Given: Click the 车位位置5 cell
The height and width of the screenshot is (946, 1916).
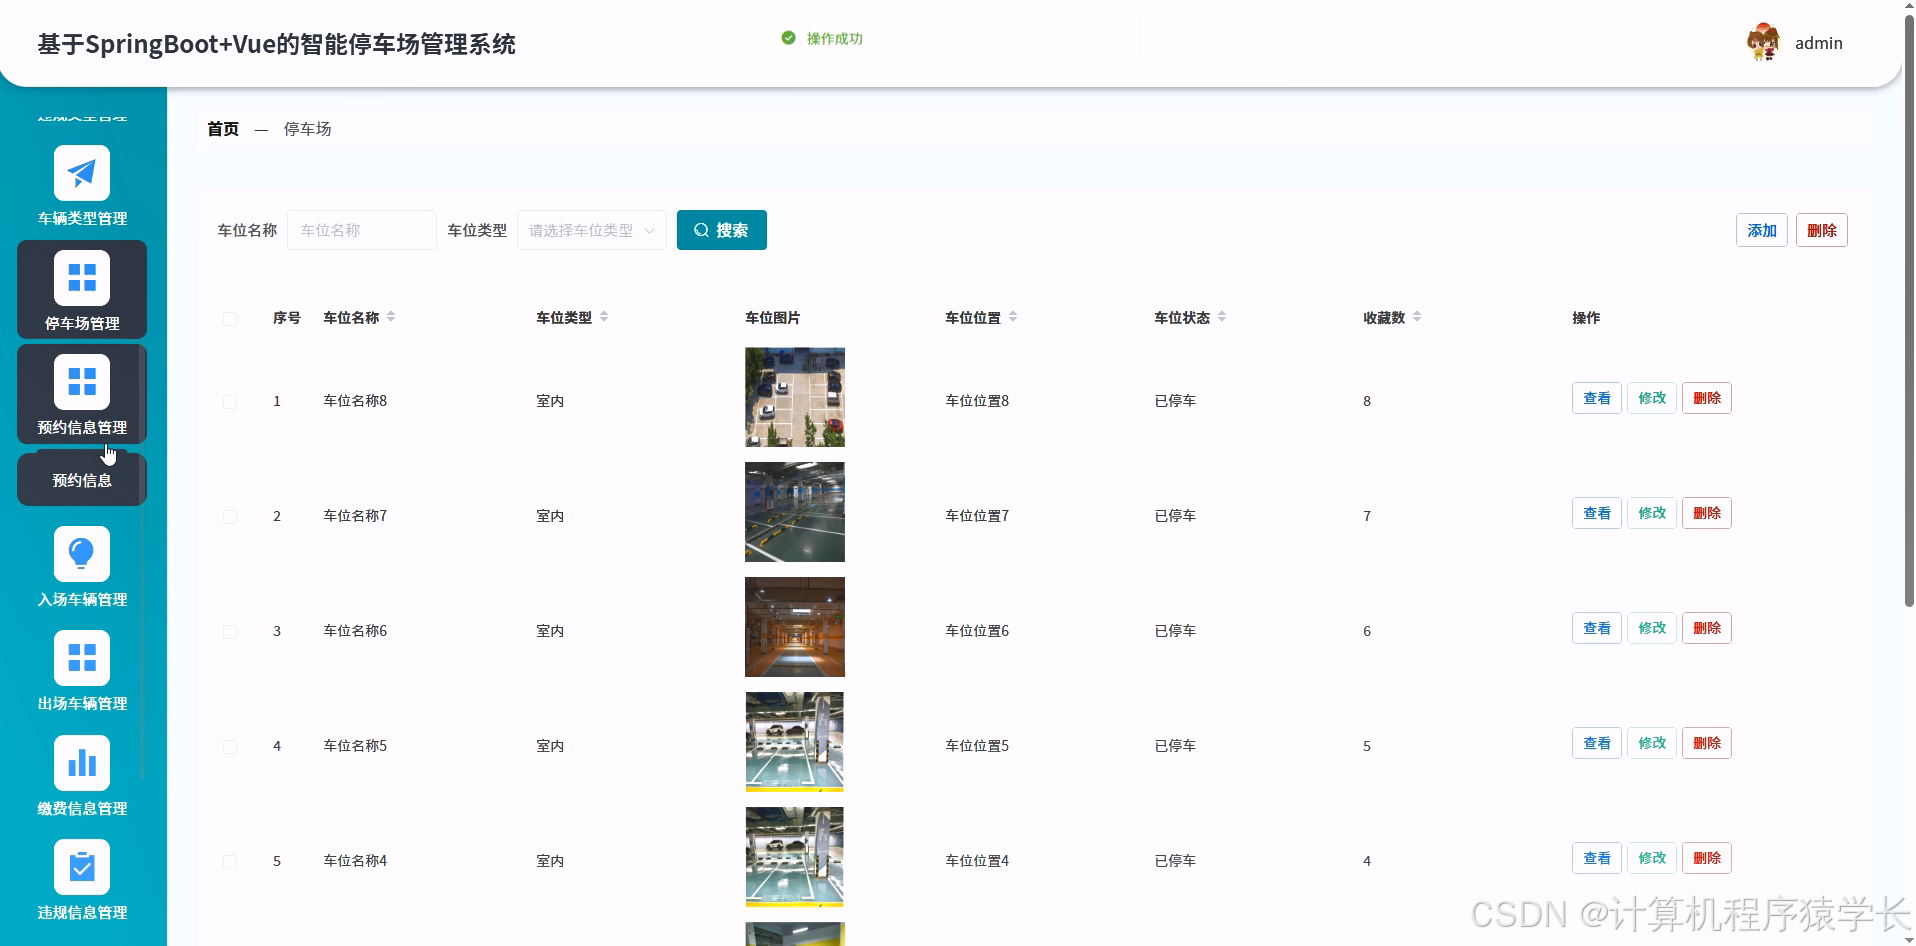Looking at the screenshot, I should [977, 746].
